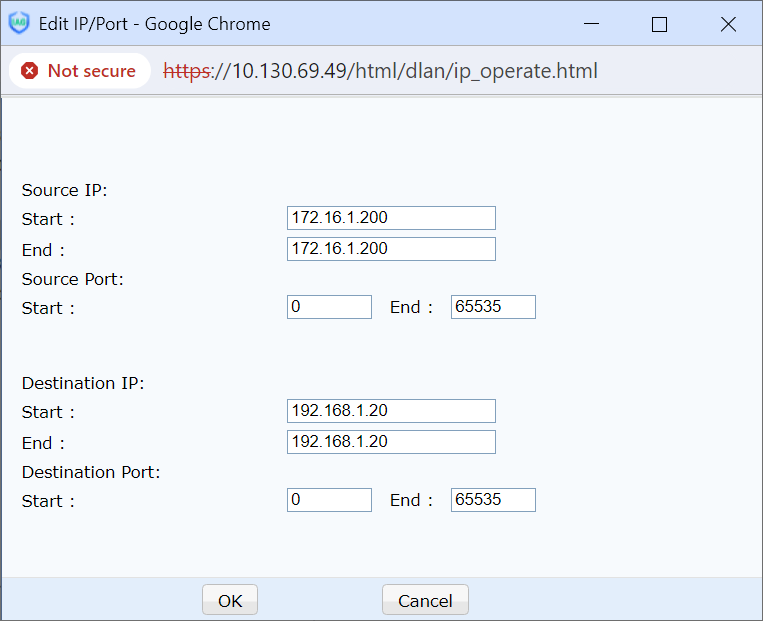This screenshot has width=763, height=621.
Task: Click the "Source IP:" label
Action: (x=64, y=190)
